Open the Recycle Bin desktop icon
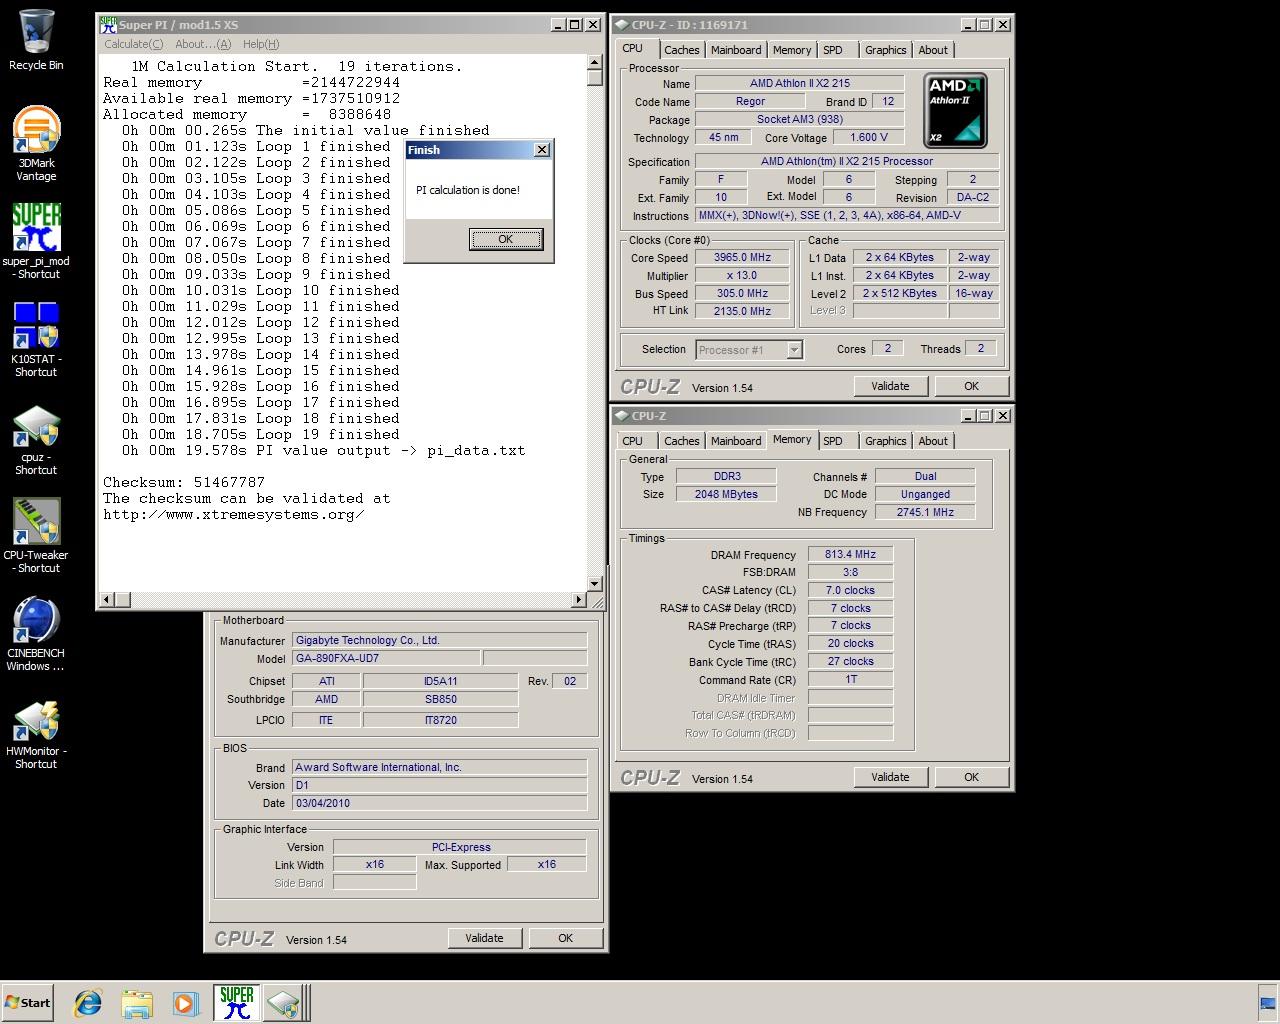The width and height of the screenshot is (1280, 1024). click(36, 40)
